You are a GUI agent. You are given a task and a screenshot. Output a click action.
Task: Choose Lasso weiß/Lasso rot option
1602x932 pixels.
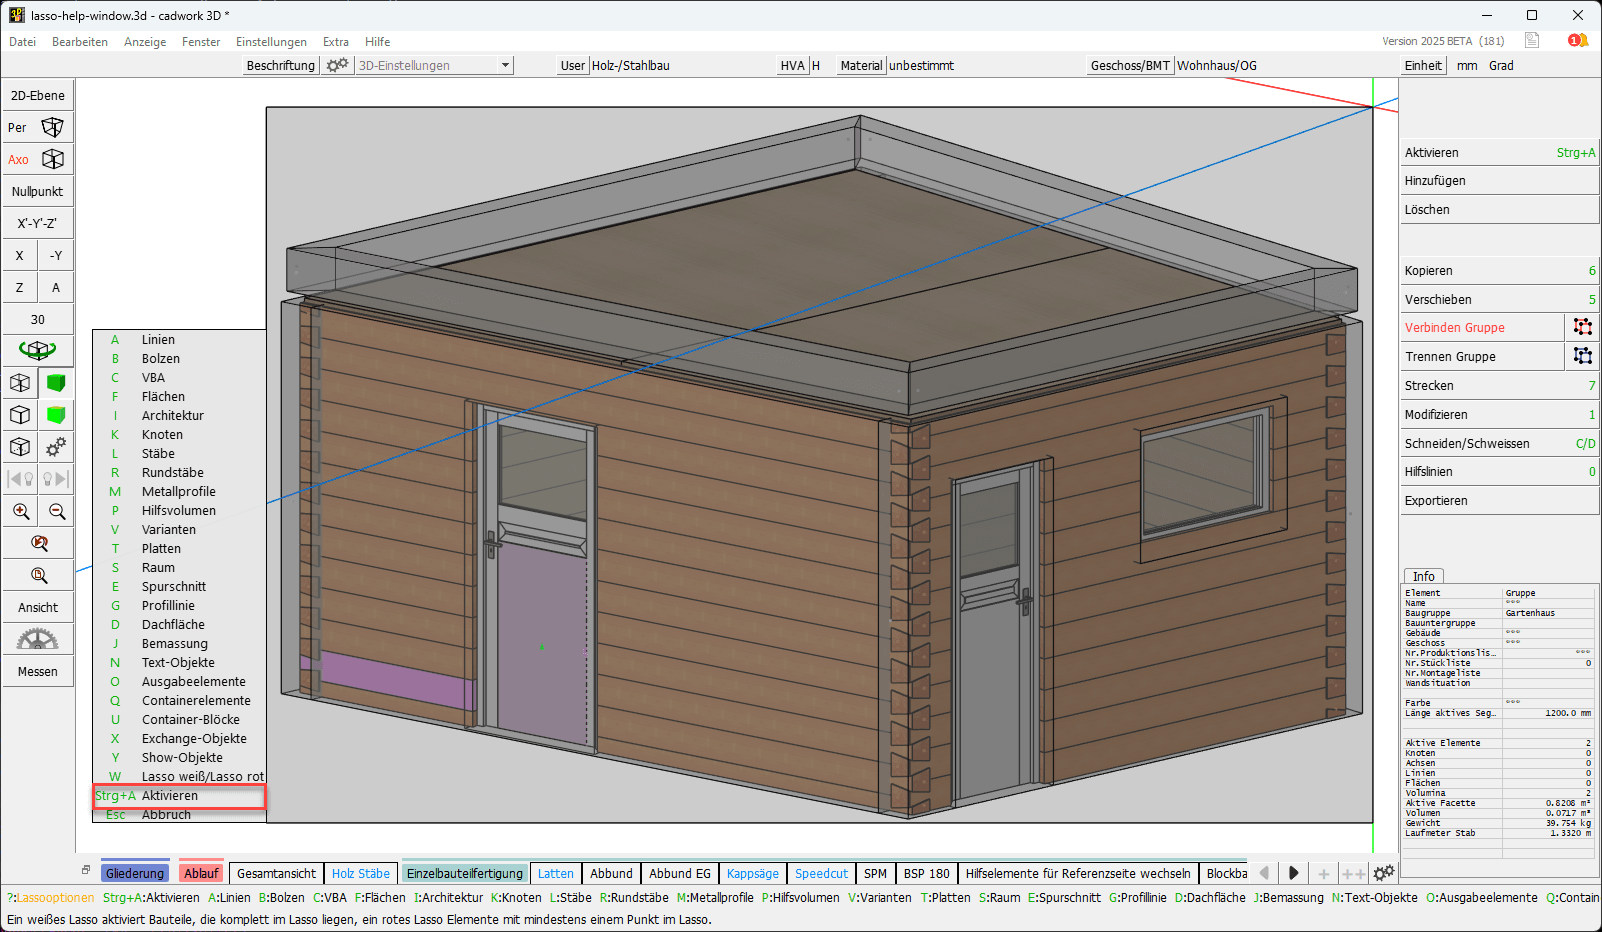(x=180, y=777)
